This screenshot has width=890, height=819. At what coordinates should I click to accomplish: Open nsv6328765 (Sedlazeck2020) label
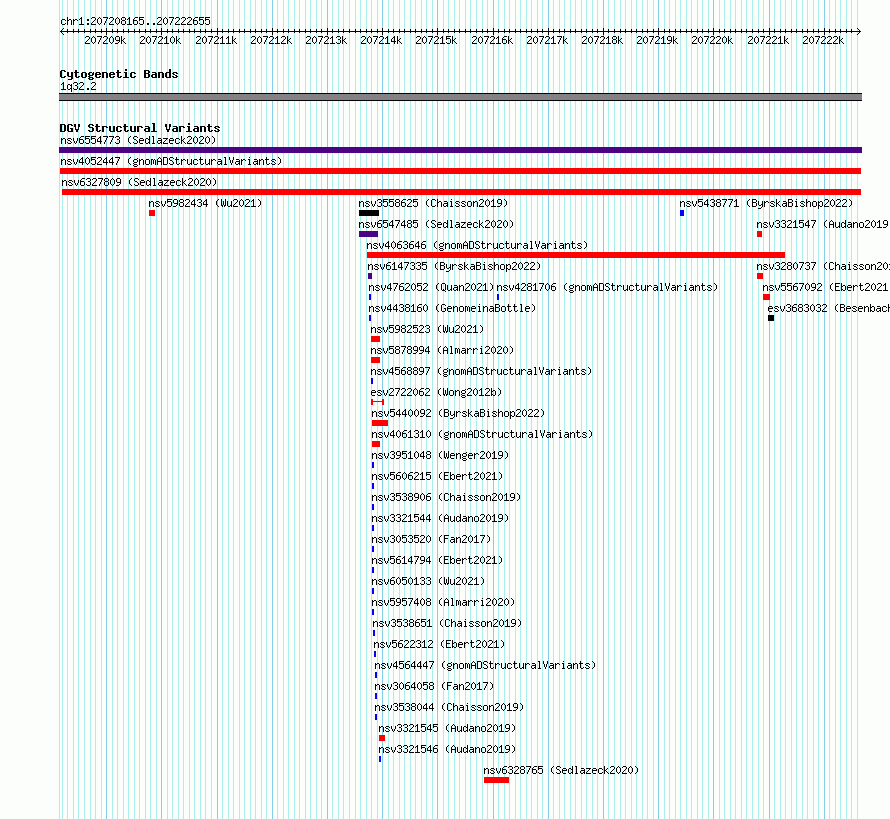click(561, 770)
